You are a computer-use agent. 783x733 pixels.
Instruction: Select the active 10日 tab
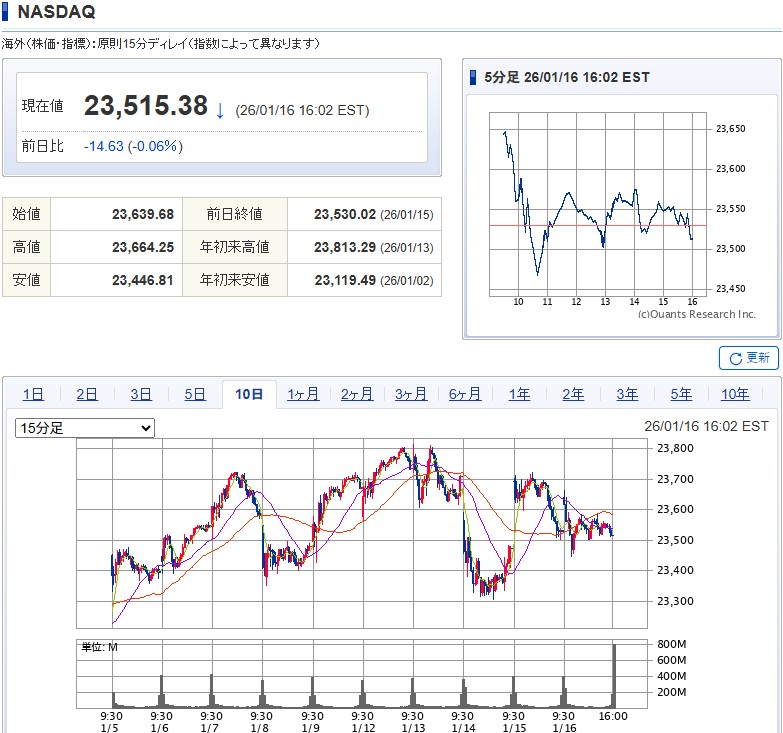point(249,394)
